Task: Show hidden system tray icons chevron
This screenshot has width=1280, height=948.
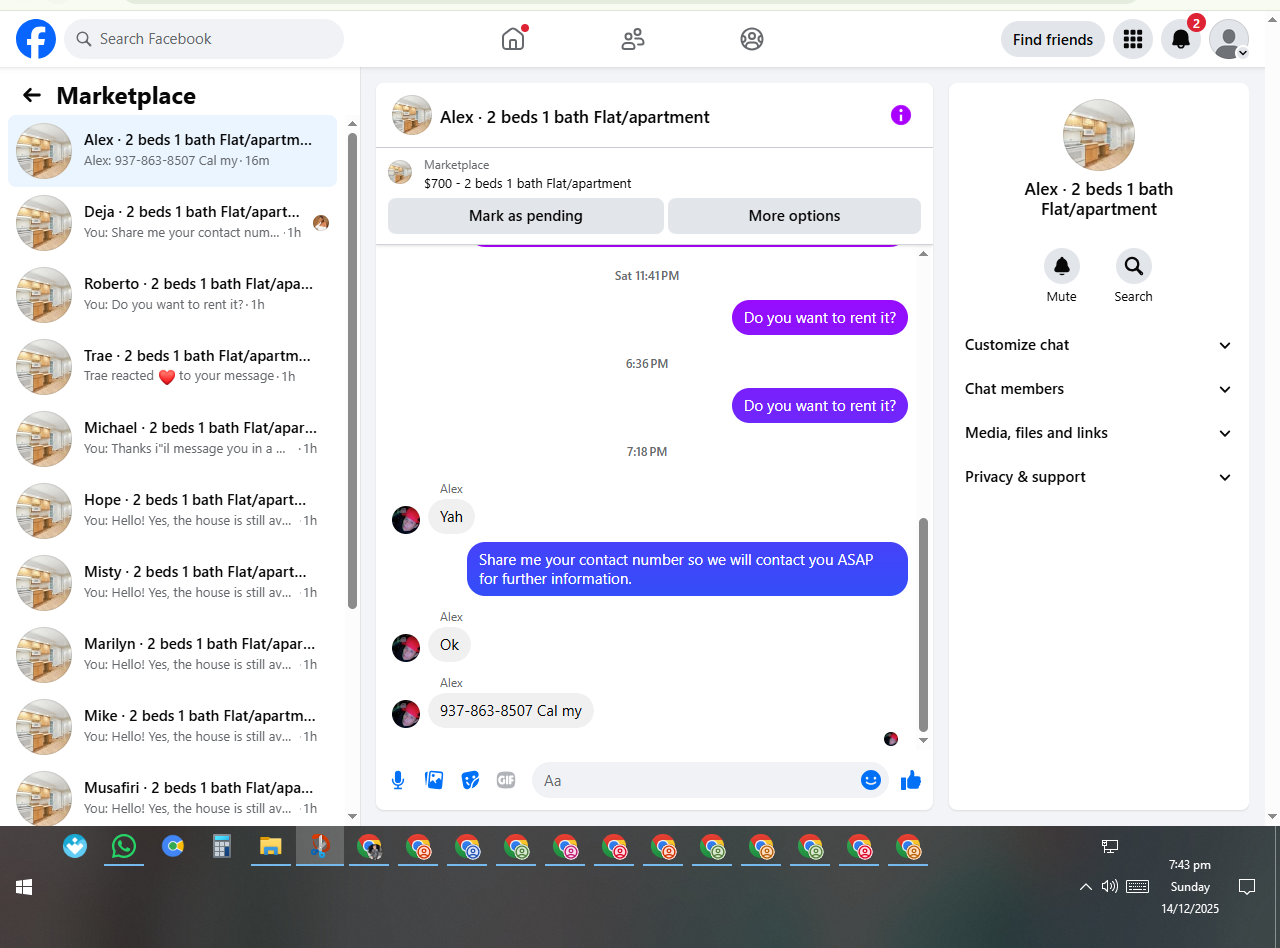Action: 1085,887
